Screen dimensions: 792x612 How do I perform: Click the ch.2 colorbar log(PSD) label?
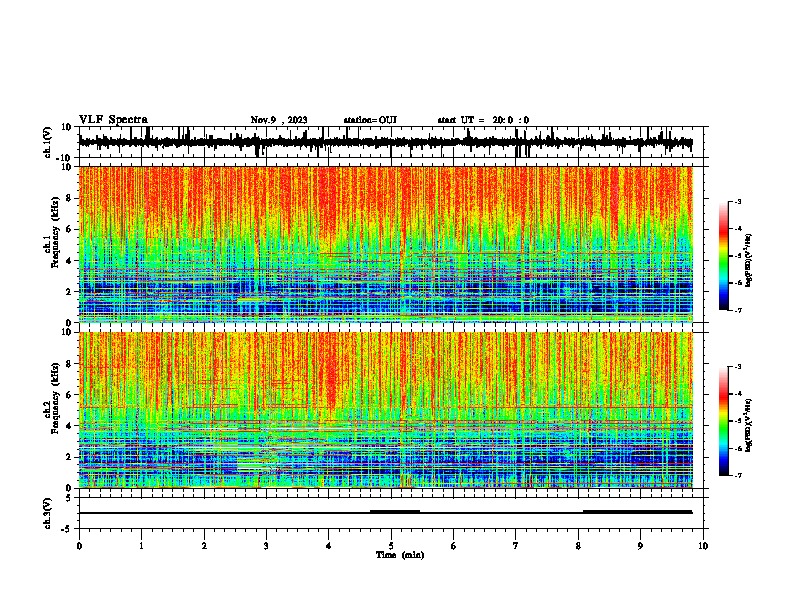(748, 425)
